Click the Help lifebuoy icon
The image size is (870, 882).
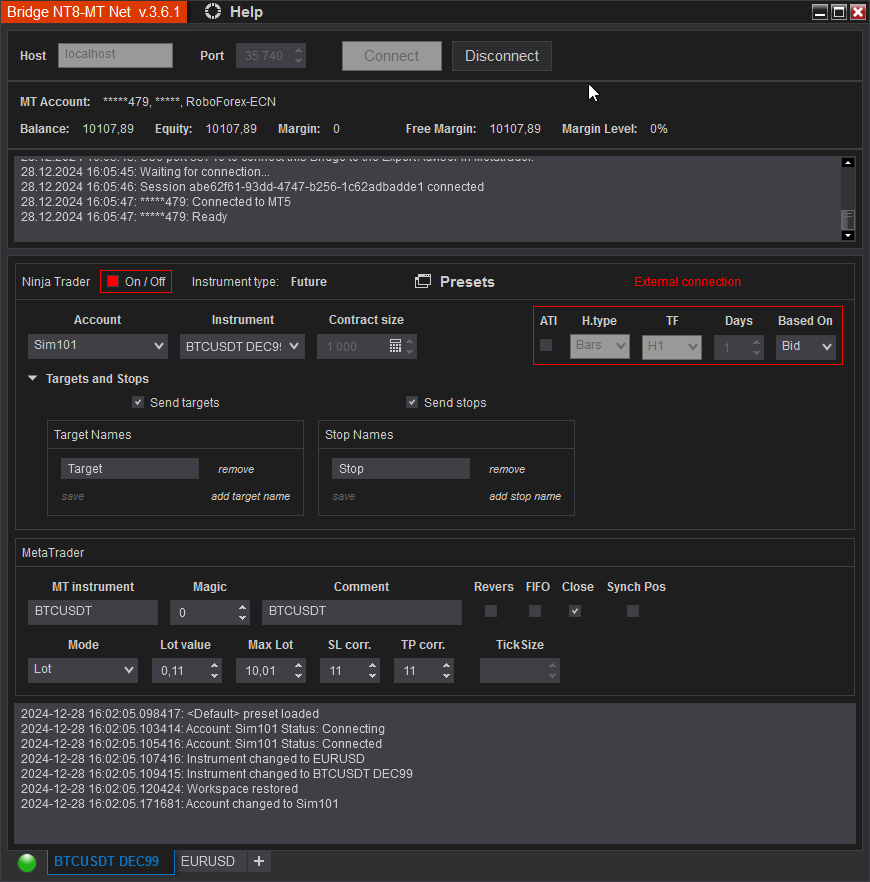[x=212, y=12]
